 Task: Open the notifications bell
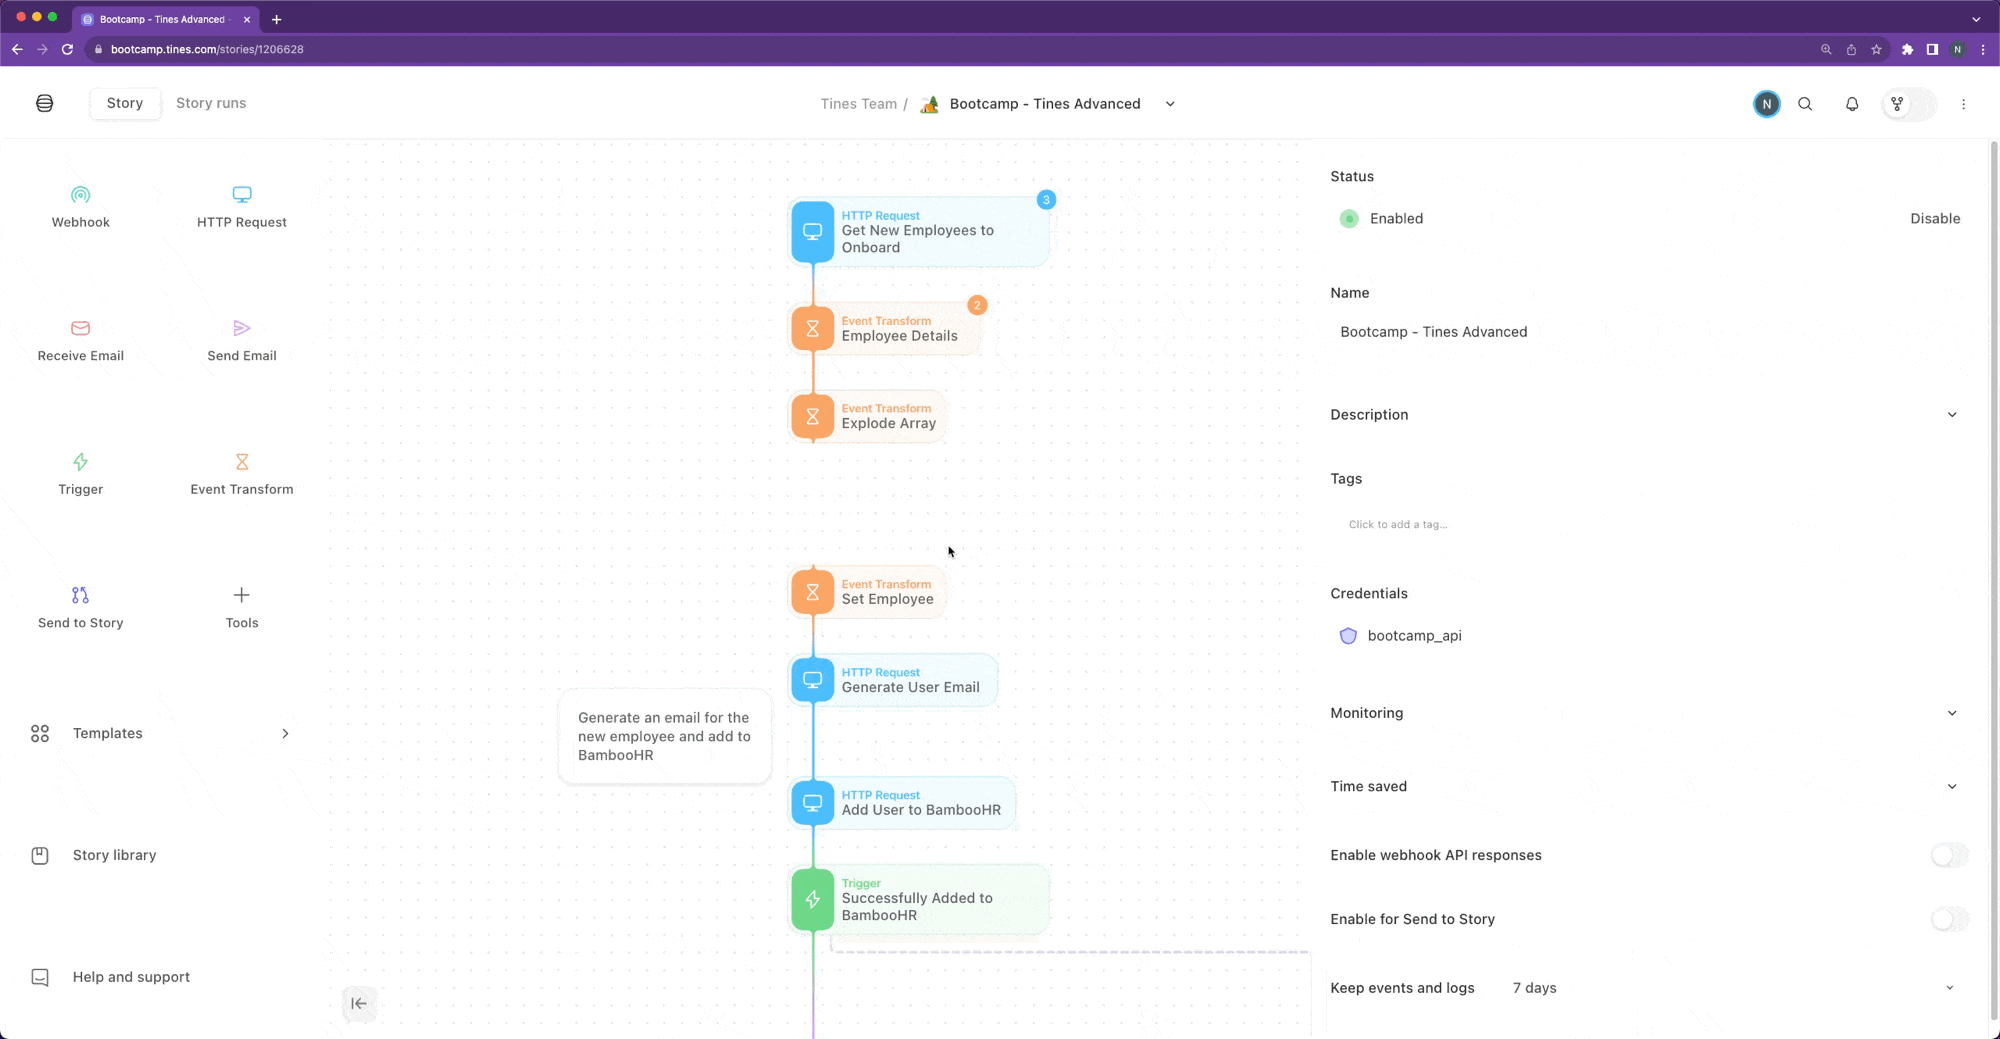pyautogui.click(x=1852, y=104)
